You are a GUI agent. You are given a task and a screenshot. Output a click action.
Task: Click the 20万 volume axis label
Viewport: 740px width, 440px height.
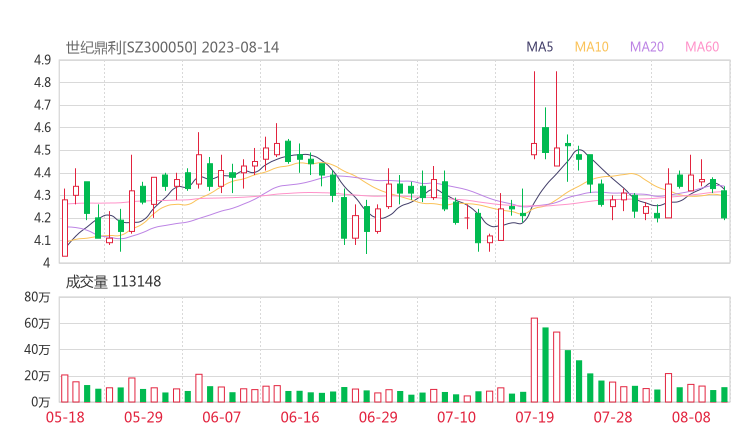click(x=38, y=376)
